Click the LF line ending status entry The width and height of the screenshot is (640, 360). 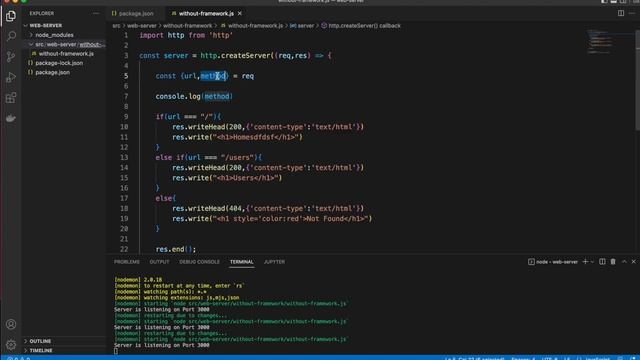point(567,358)
